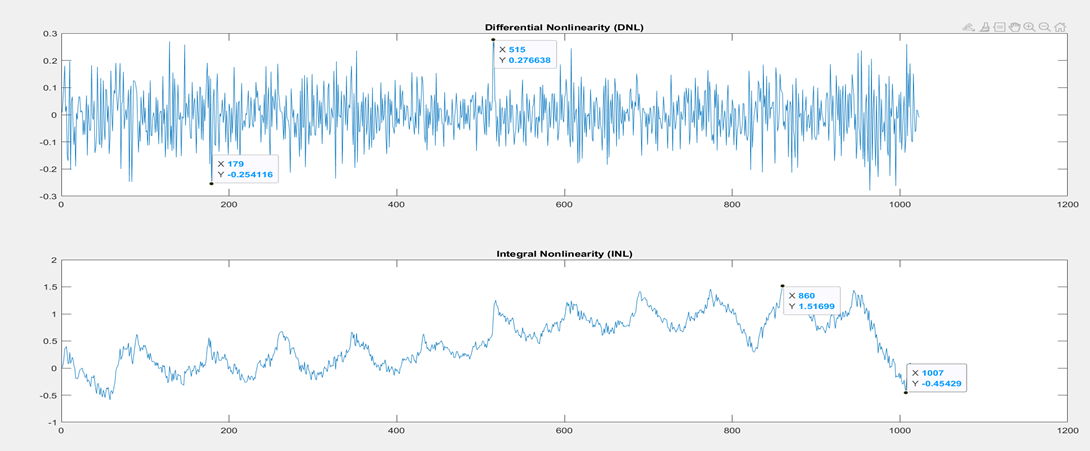The height and width of the screenshot is (451, 1090).
Task: Click the Integral Nonlinearity (INL) title
Action: click(564, 254)
